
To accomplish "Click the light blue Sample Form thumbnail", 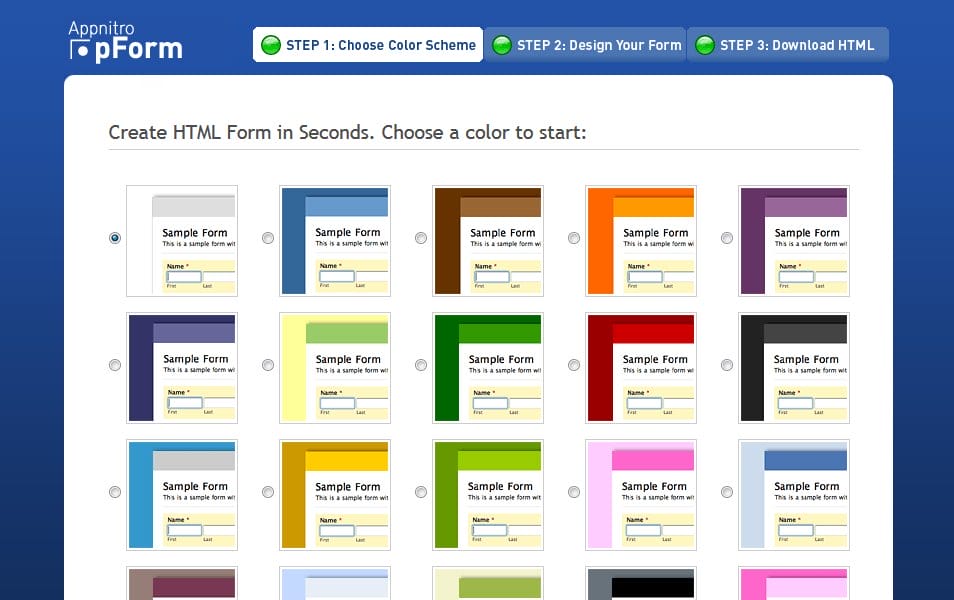I will [793, 493].
